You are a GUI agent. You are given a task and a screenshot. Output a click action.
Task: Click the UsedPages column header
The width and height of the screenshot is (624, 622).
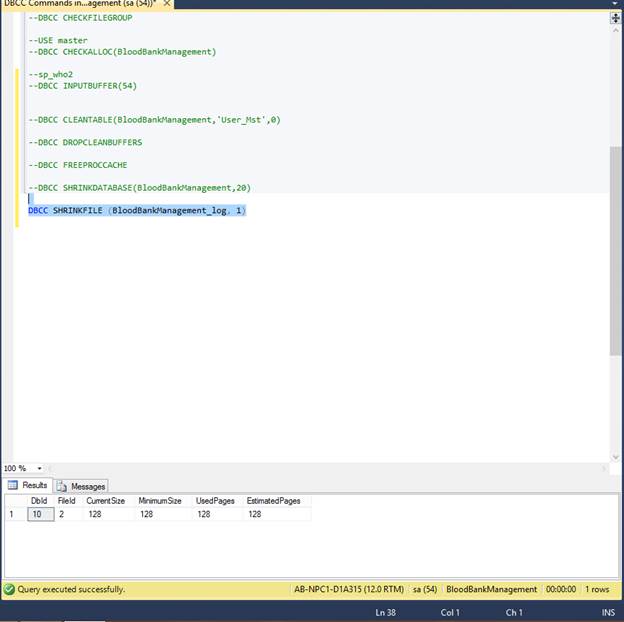pos(215,501)
